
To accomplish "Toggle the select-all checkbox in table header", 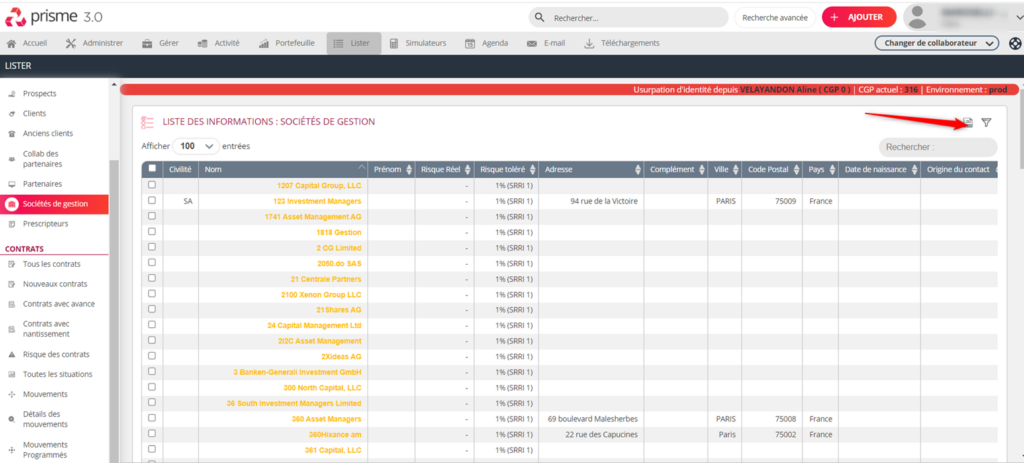I will [152, 169].
